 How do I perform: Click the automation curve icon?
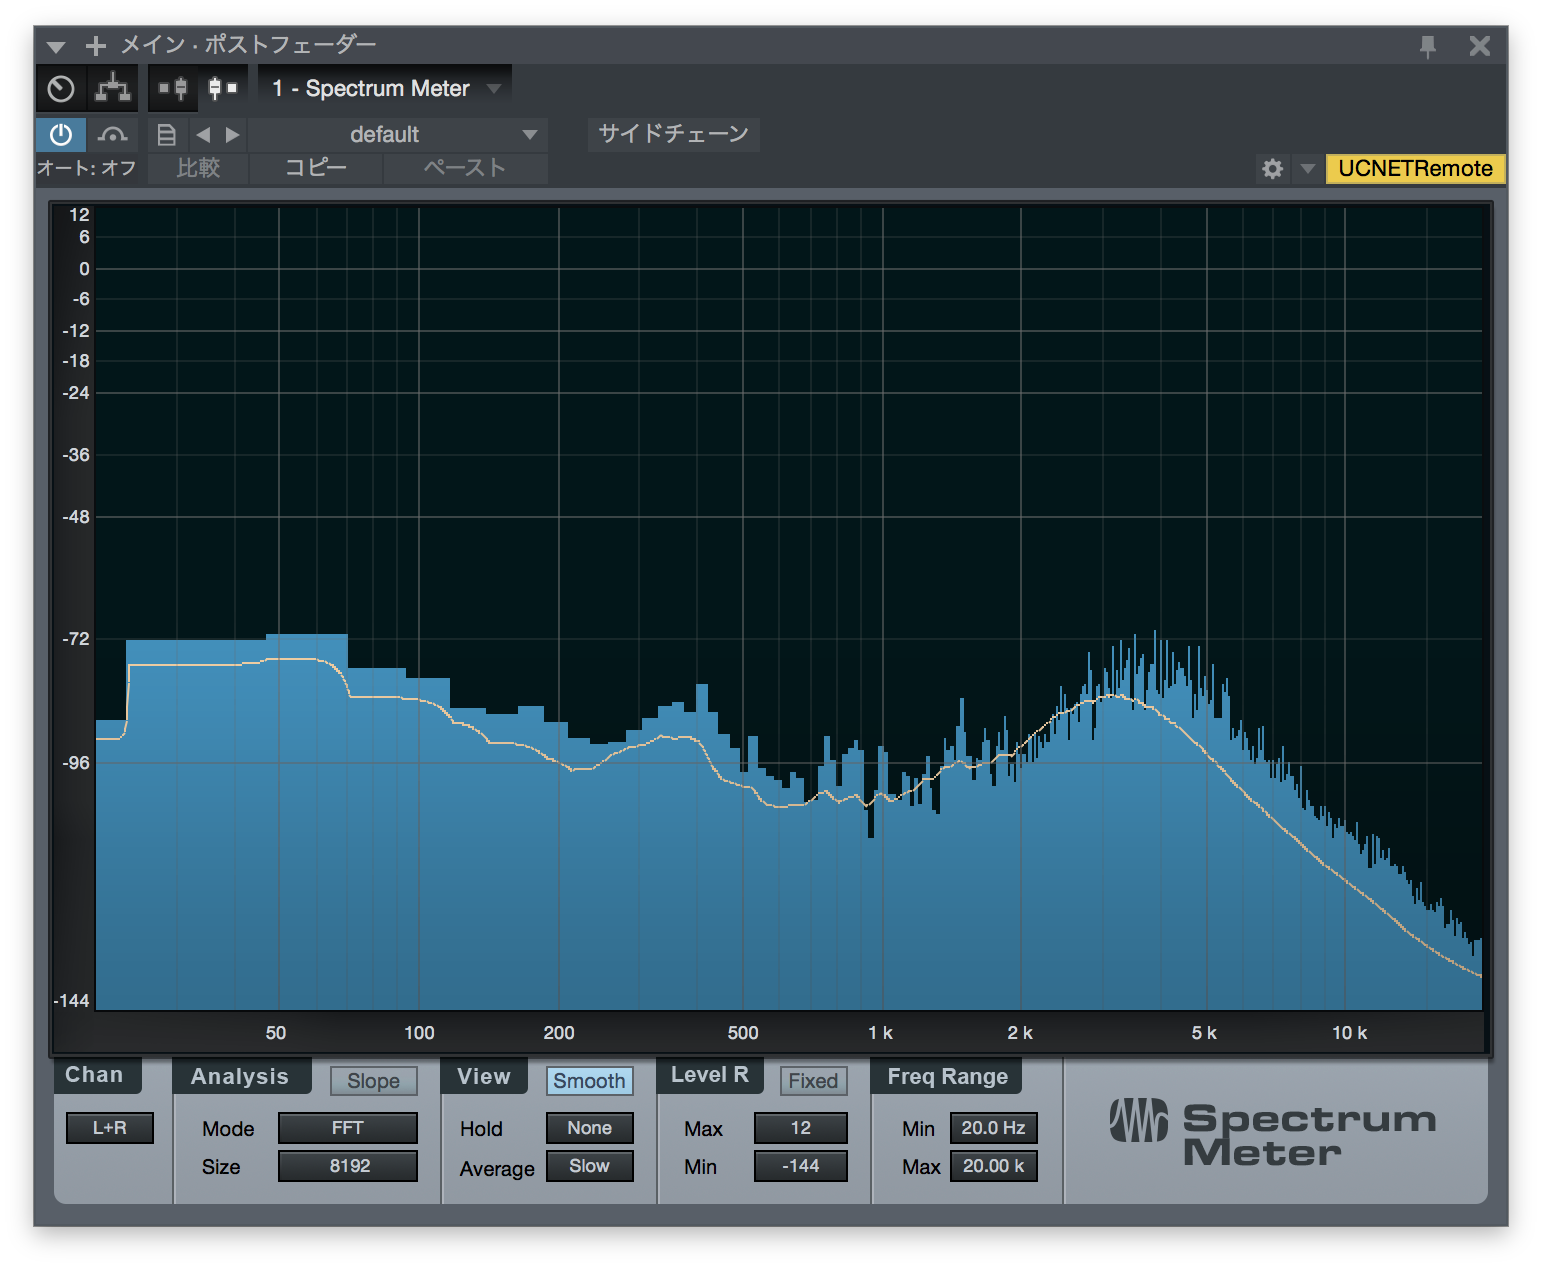(113, 134)
